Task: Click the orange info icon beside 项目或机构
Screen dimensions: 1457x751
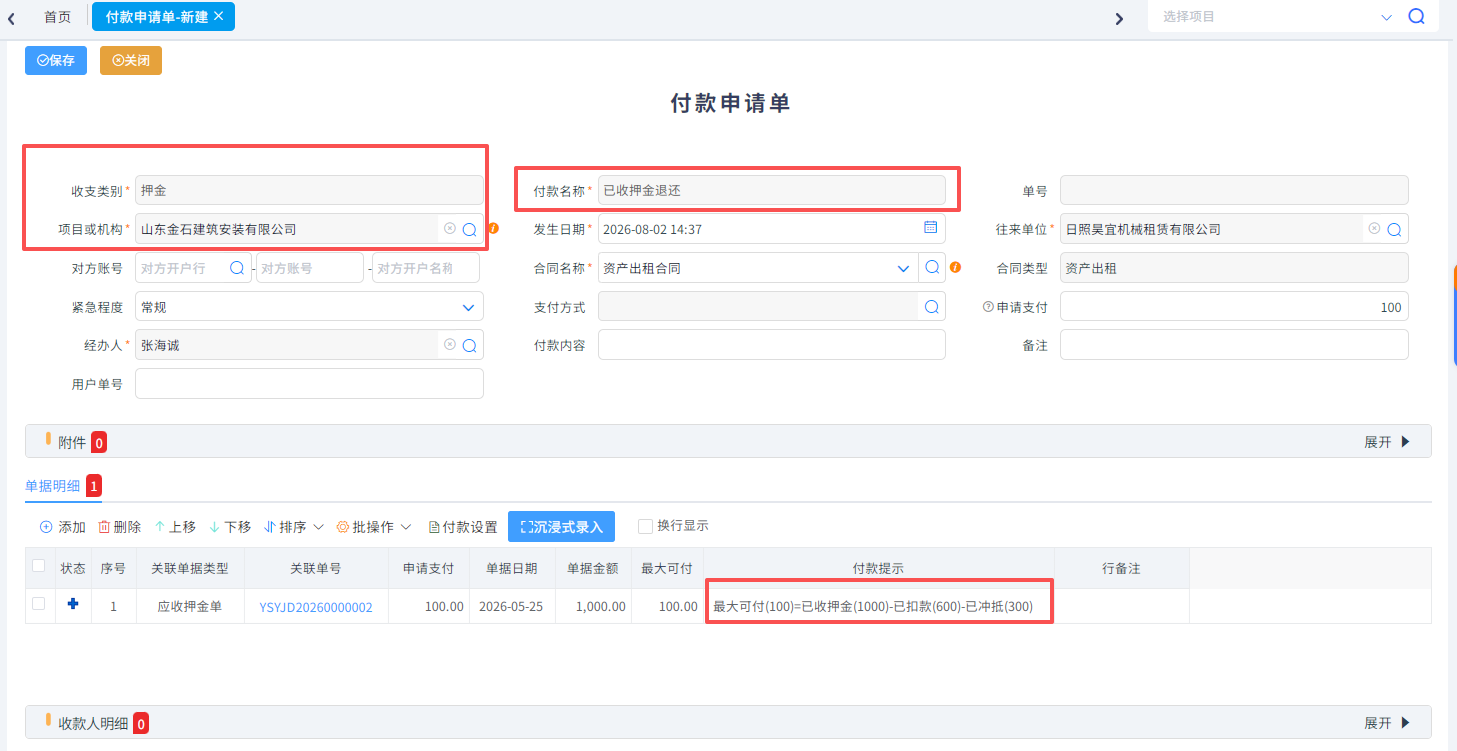Action: pos(494,229)
